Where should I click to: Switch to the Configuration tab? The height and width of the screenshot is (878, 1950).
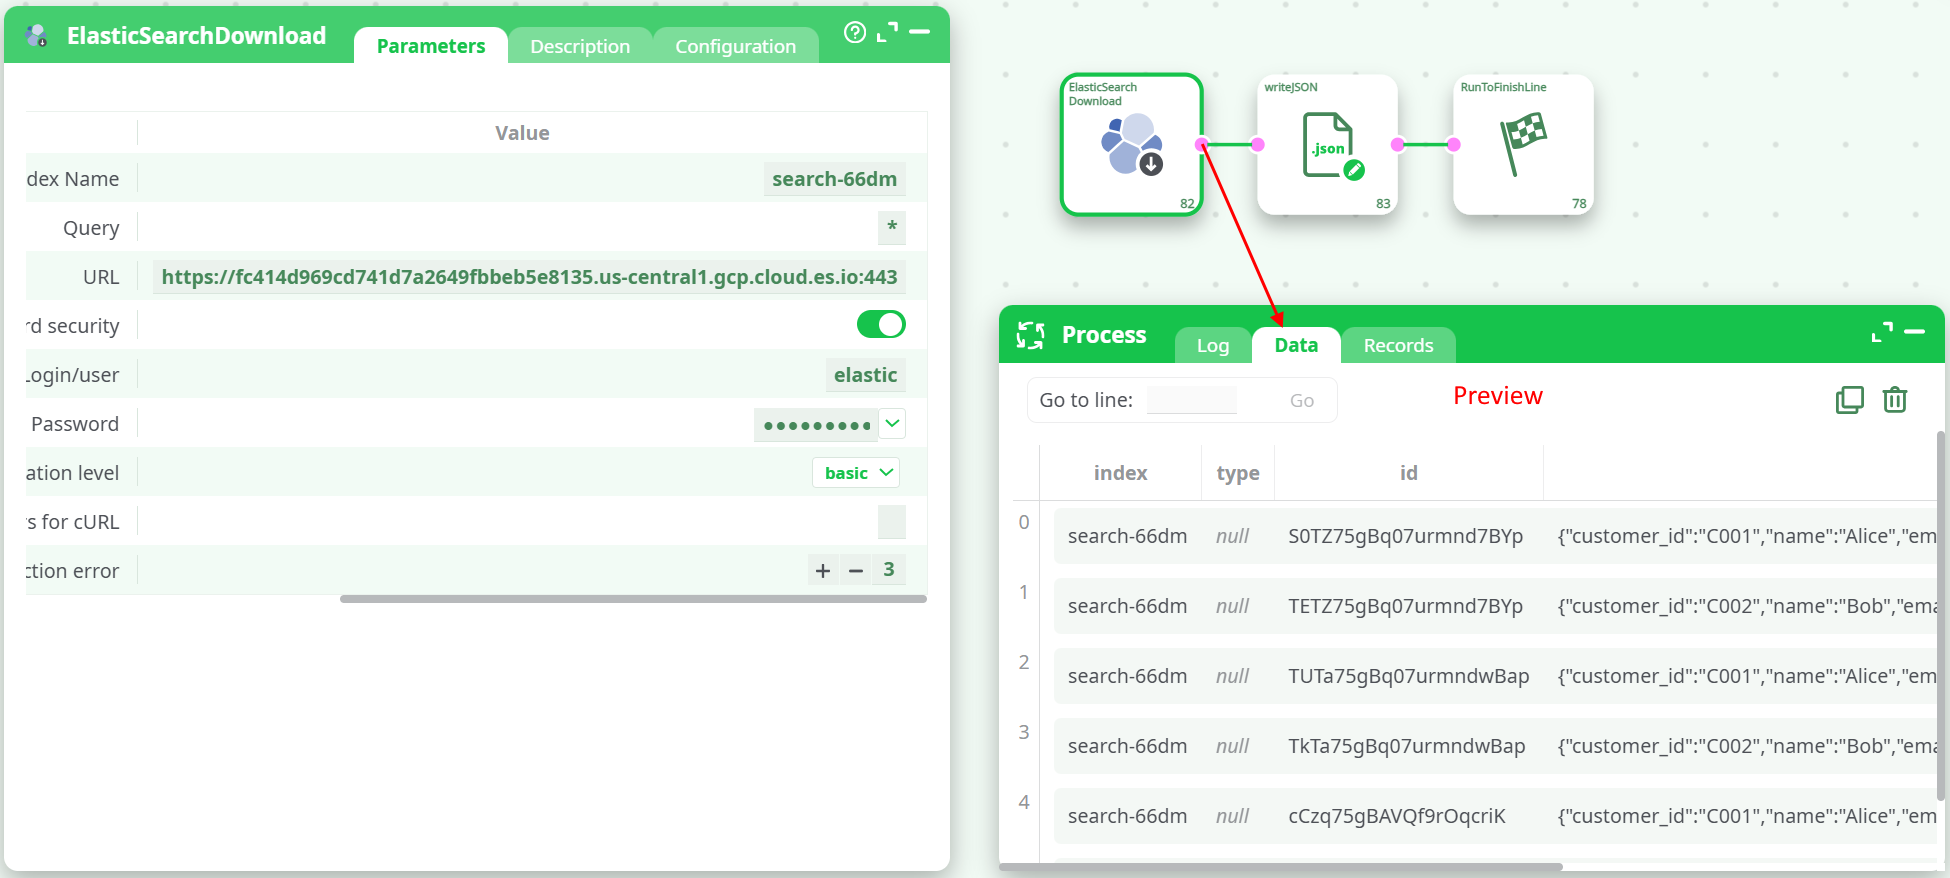736,46
